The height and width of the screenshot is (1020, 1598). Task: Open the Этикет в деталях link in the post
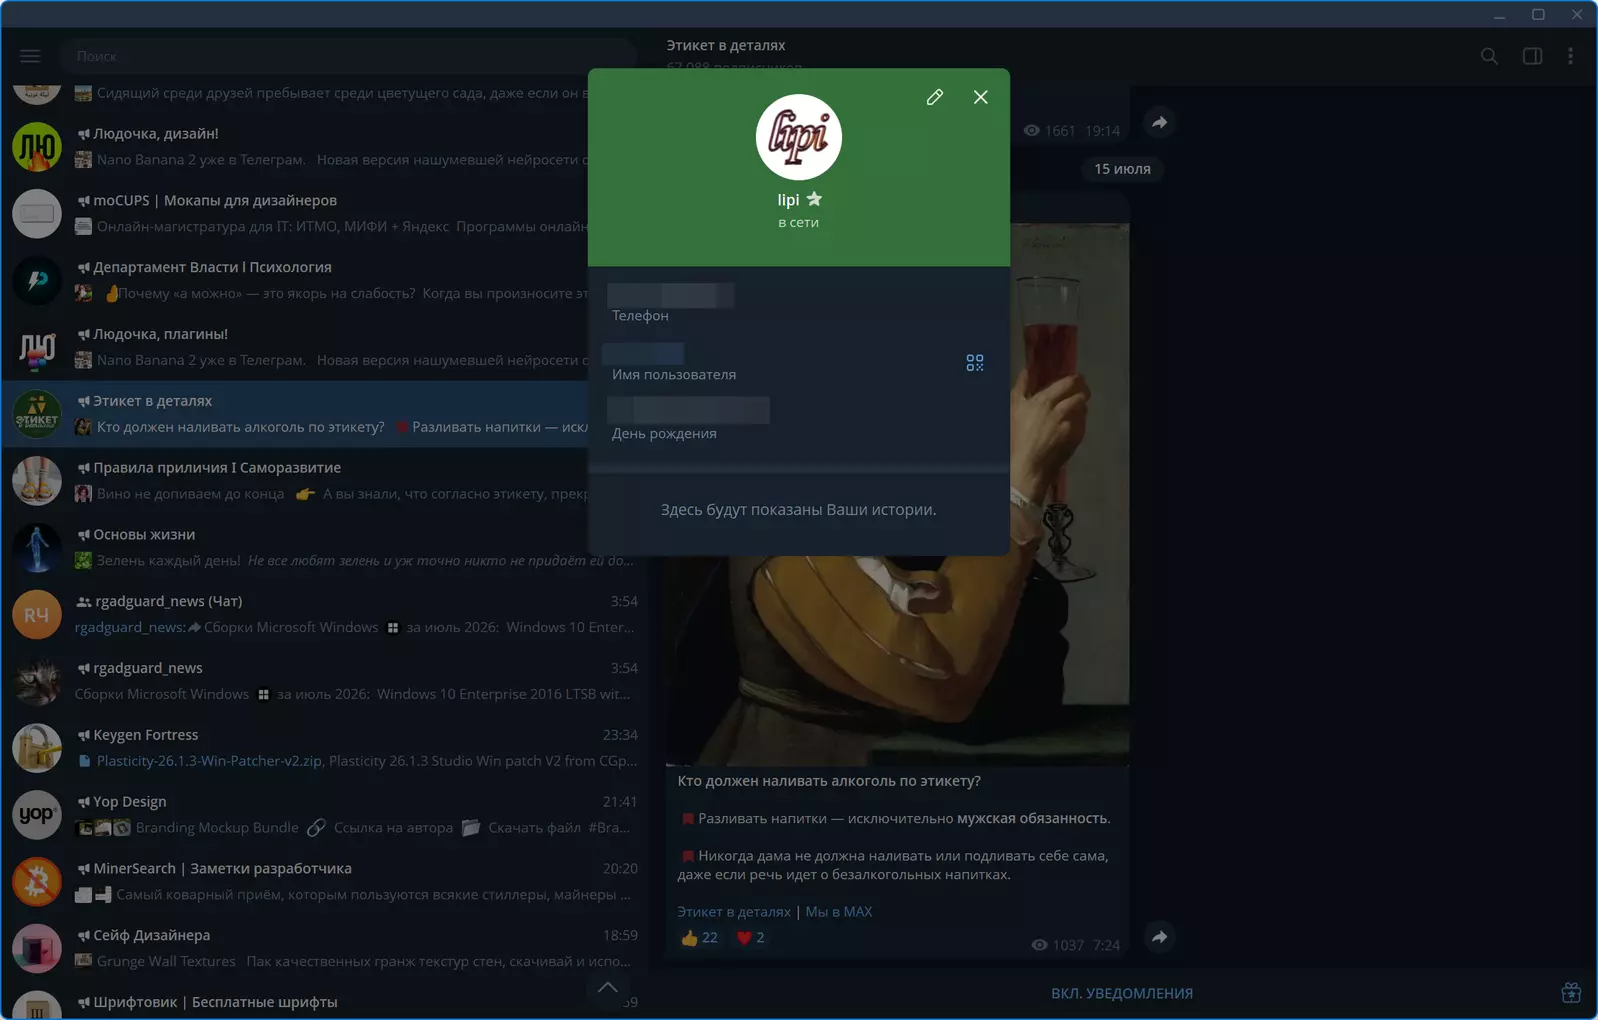734,912
